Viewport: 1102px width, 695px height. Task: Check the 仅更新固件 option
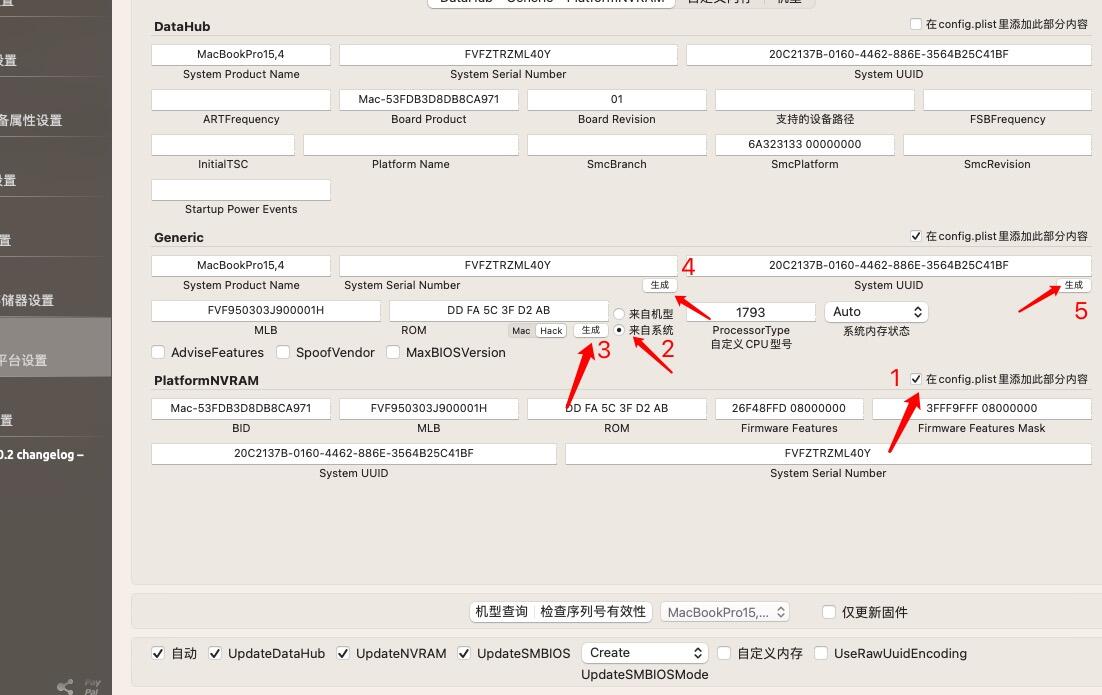click(x=829, y=612)
